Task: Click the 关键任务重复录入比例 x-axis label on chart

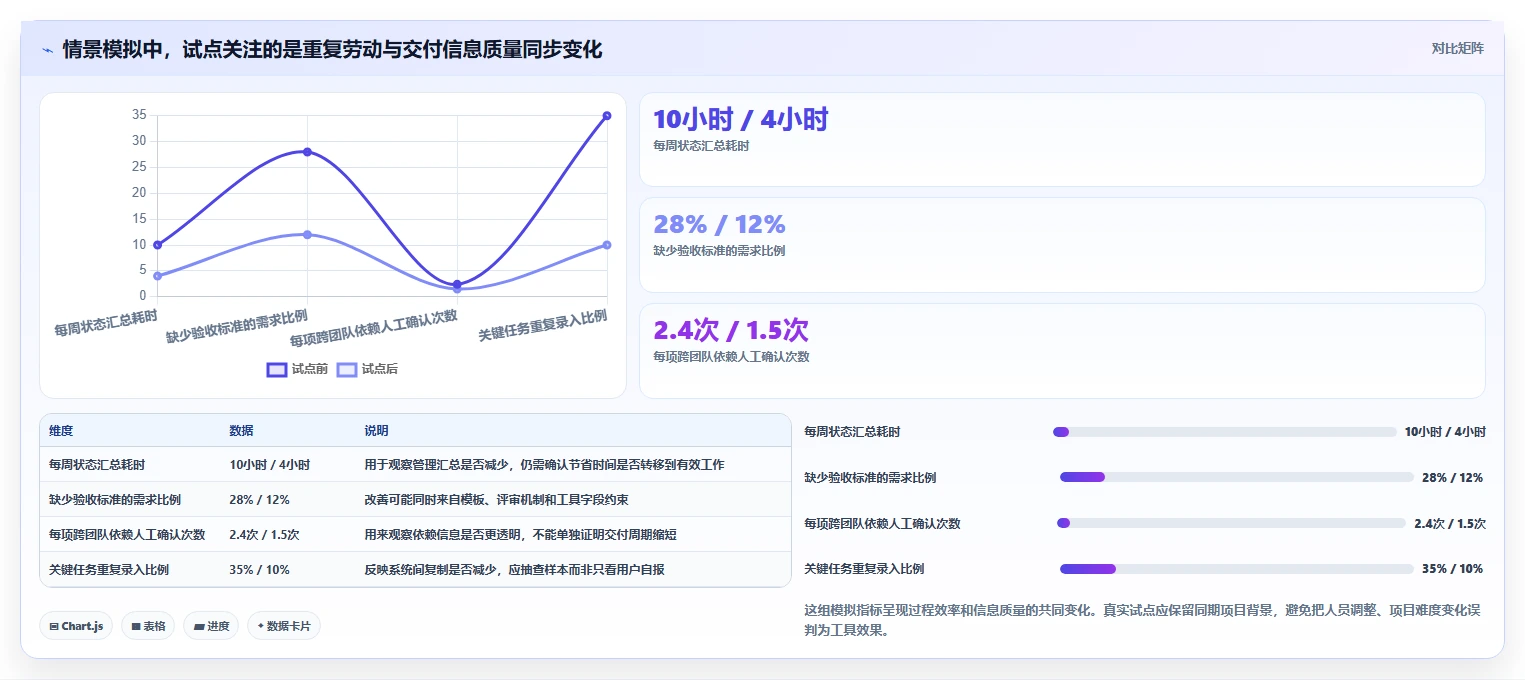Action: [543, 324]
